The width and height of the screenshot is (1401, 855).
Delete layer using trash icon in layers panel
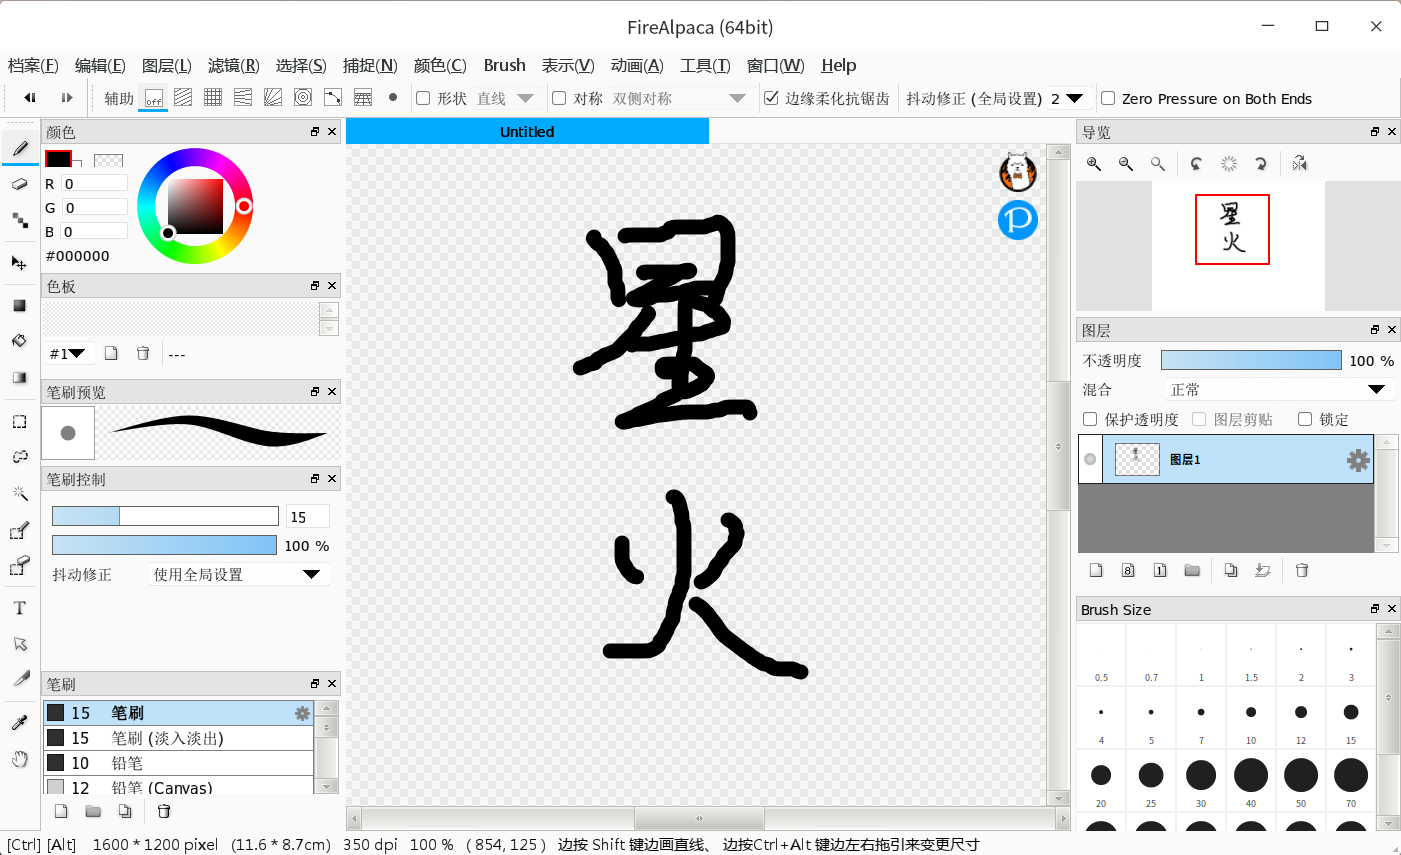point(1302,570)
